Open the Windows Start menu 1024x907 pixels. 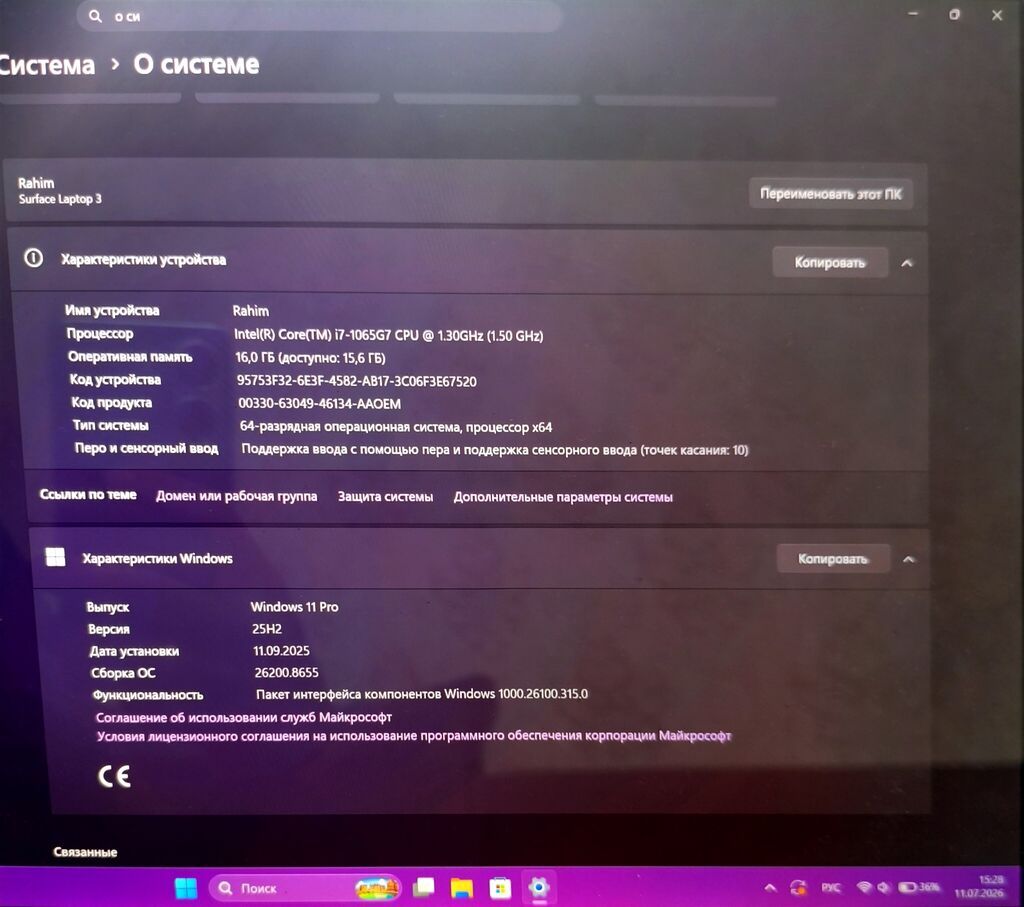pos(186,888)
